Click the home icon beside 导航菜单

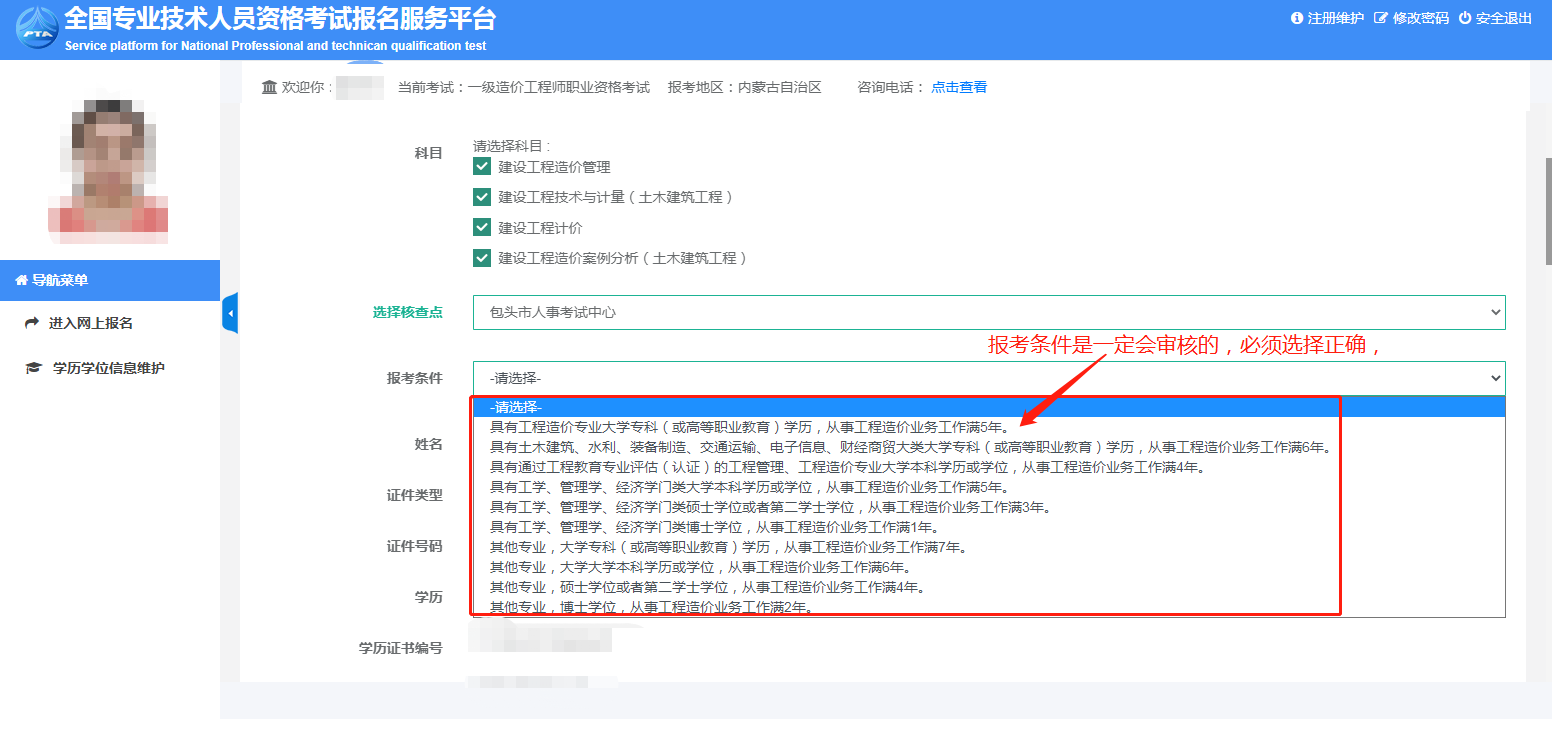pyautogui.click(x=21, y=281)
